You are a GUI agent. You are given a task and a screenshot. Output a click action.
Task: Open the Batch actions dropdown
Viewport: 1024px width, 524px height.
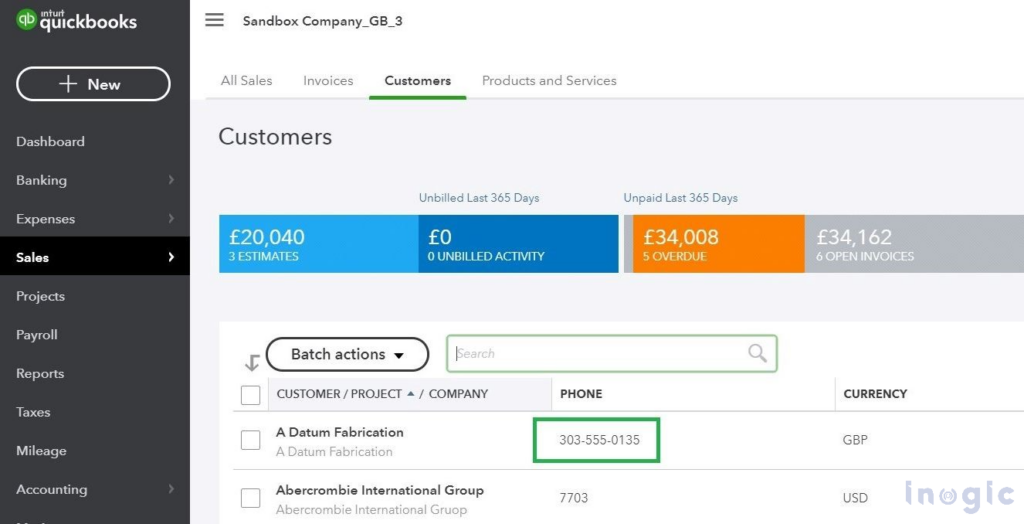pos(347,354)
